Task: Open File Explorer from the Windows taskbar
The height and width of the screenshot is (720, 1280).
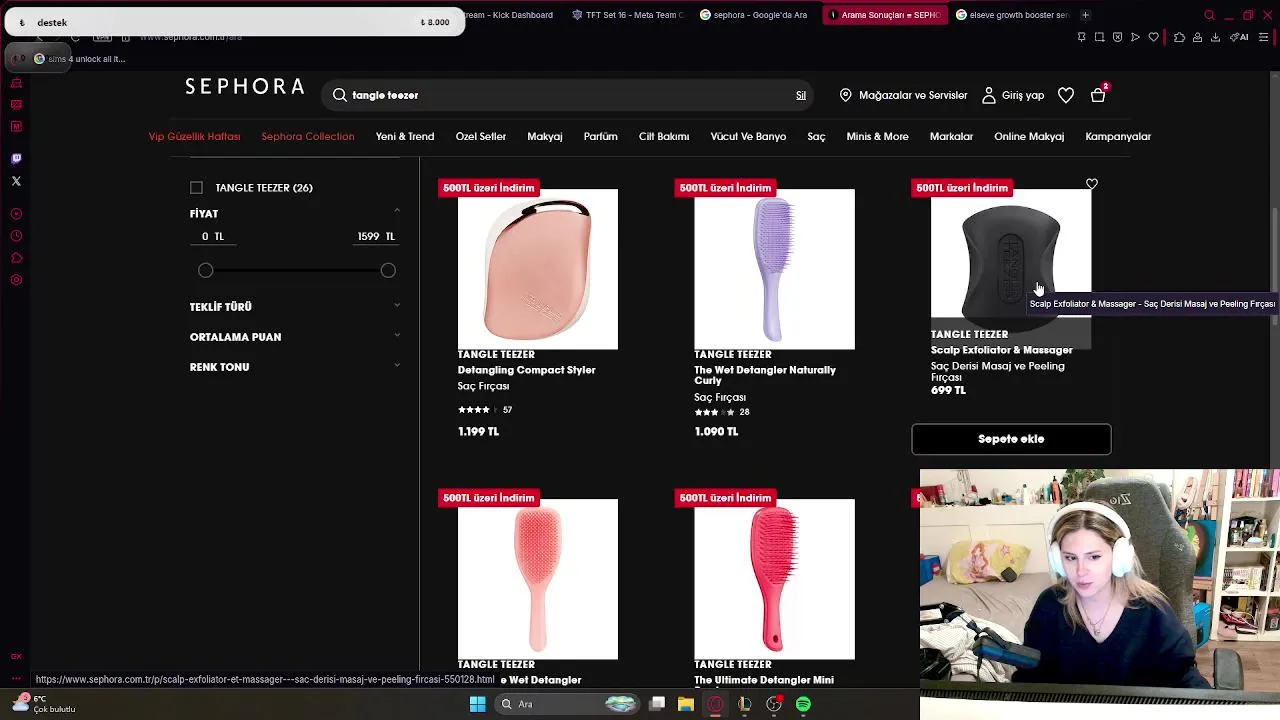Action: click(686, 704)
